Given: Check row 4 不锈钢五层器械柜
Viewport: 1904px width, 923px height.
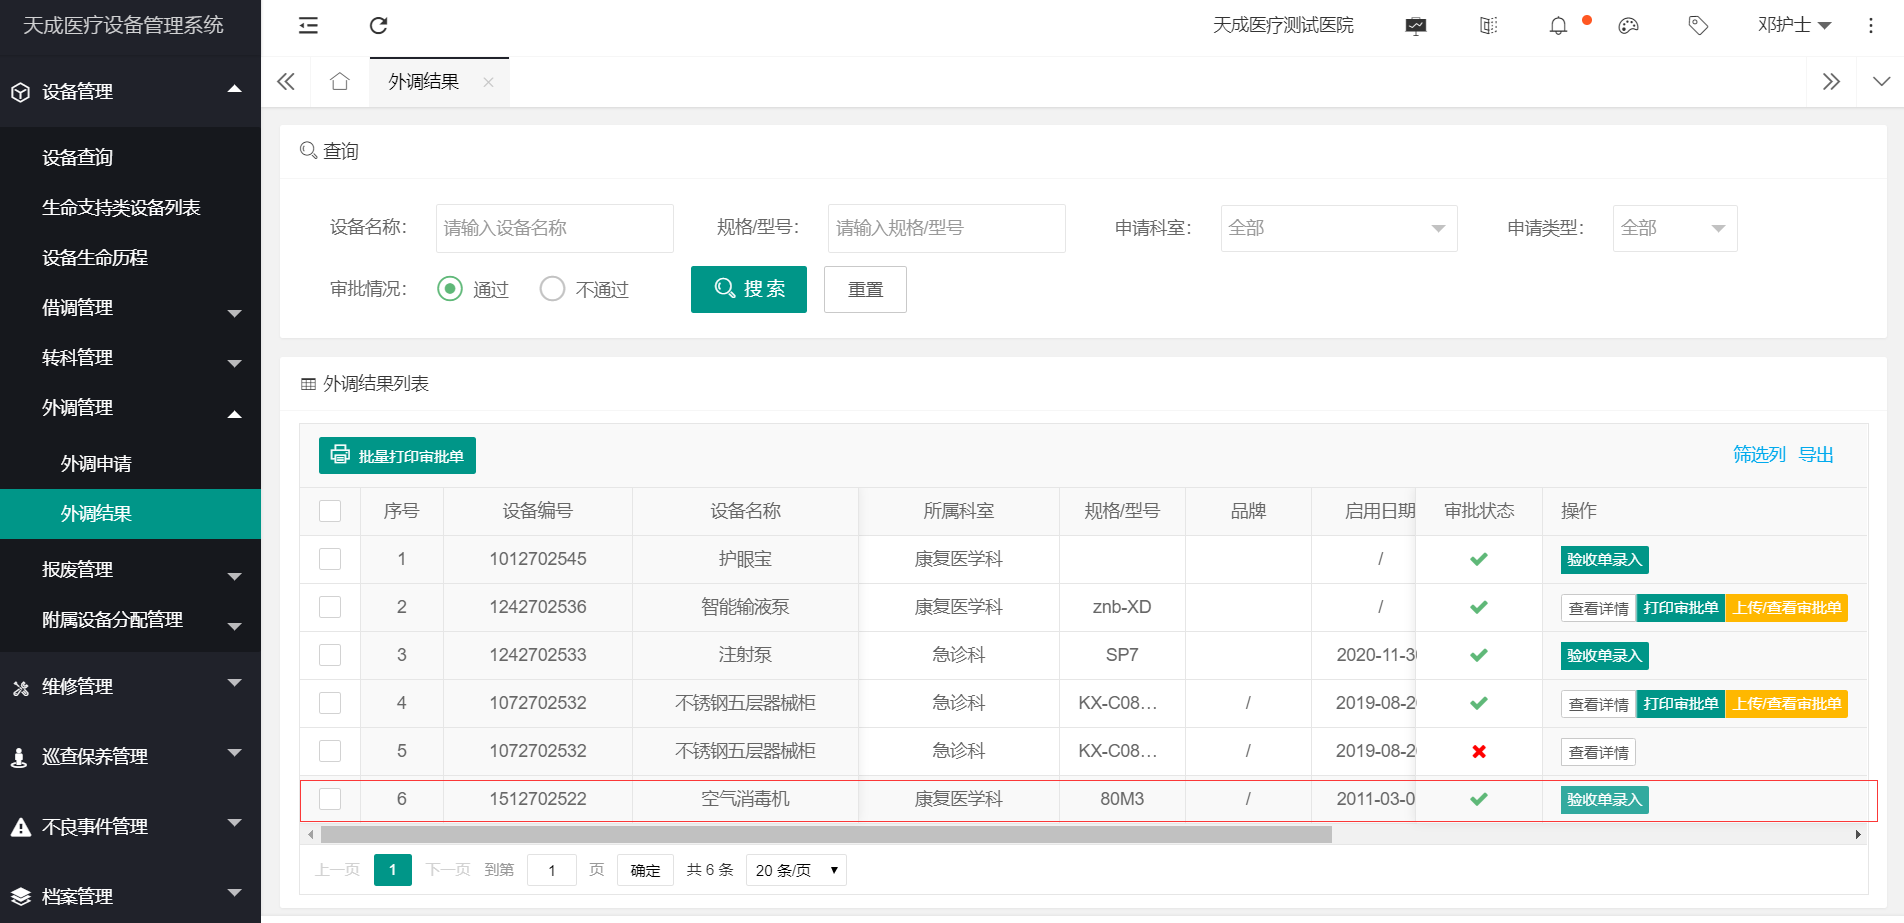Looking at the screenshot, I should (x=330, y=703).
